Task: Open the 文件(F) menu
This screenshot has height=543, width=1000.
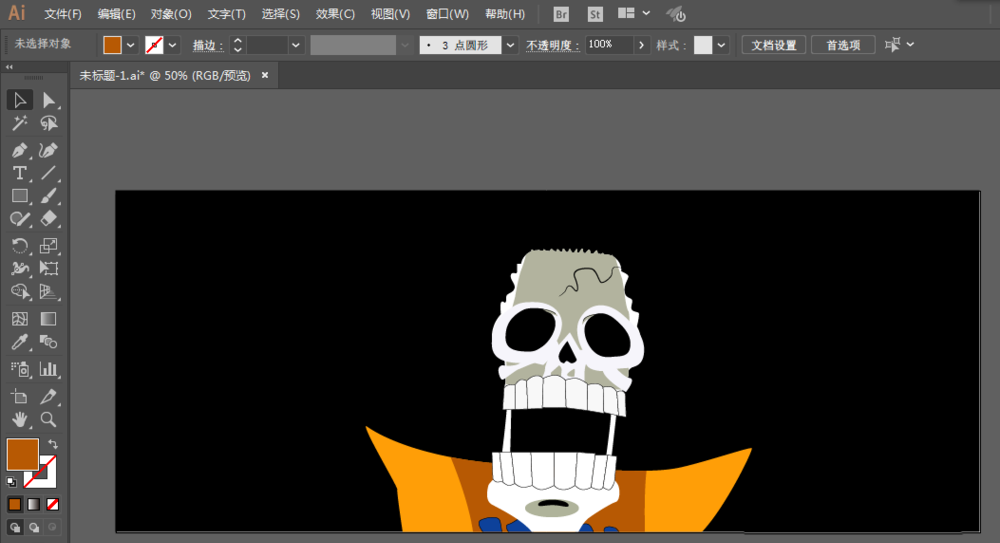Action: [62, 14]
